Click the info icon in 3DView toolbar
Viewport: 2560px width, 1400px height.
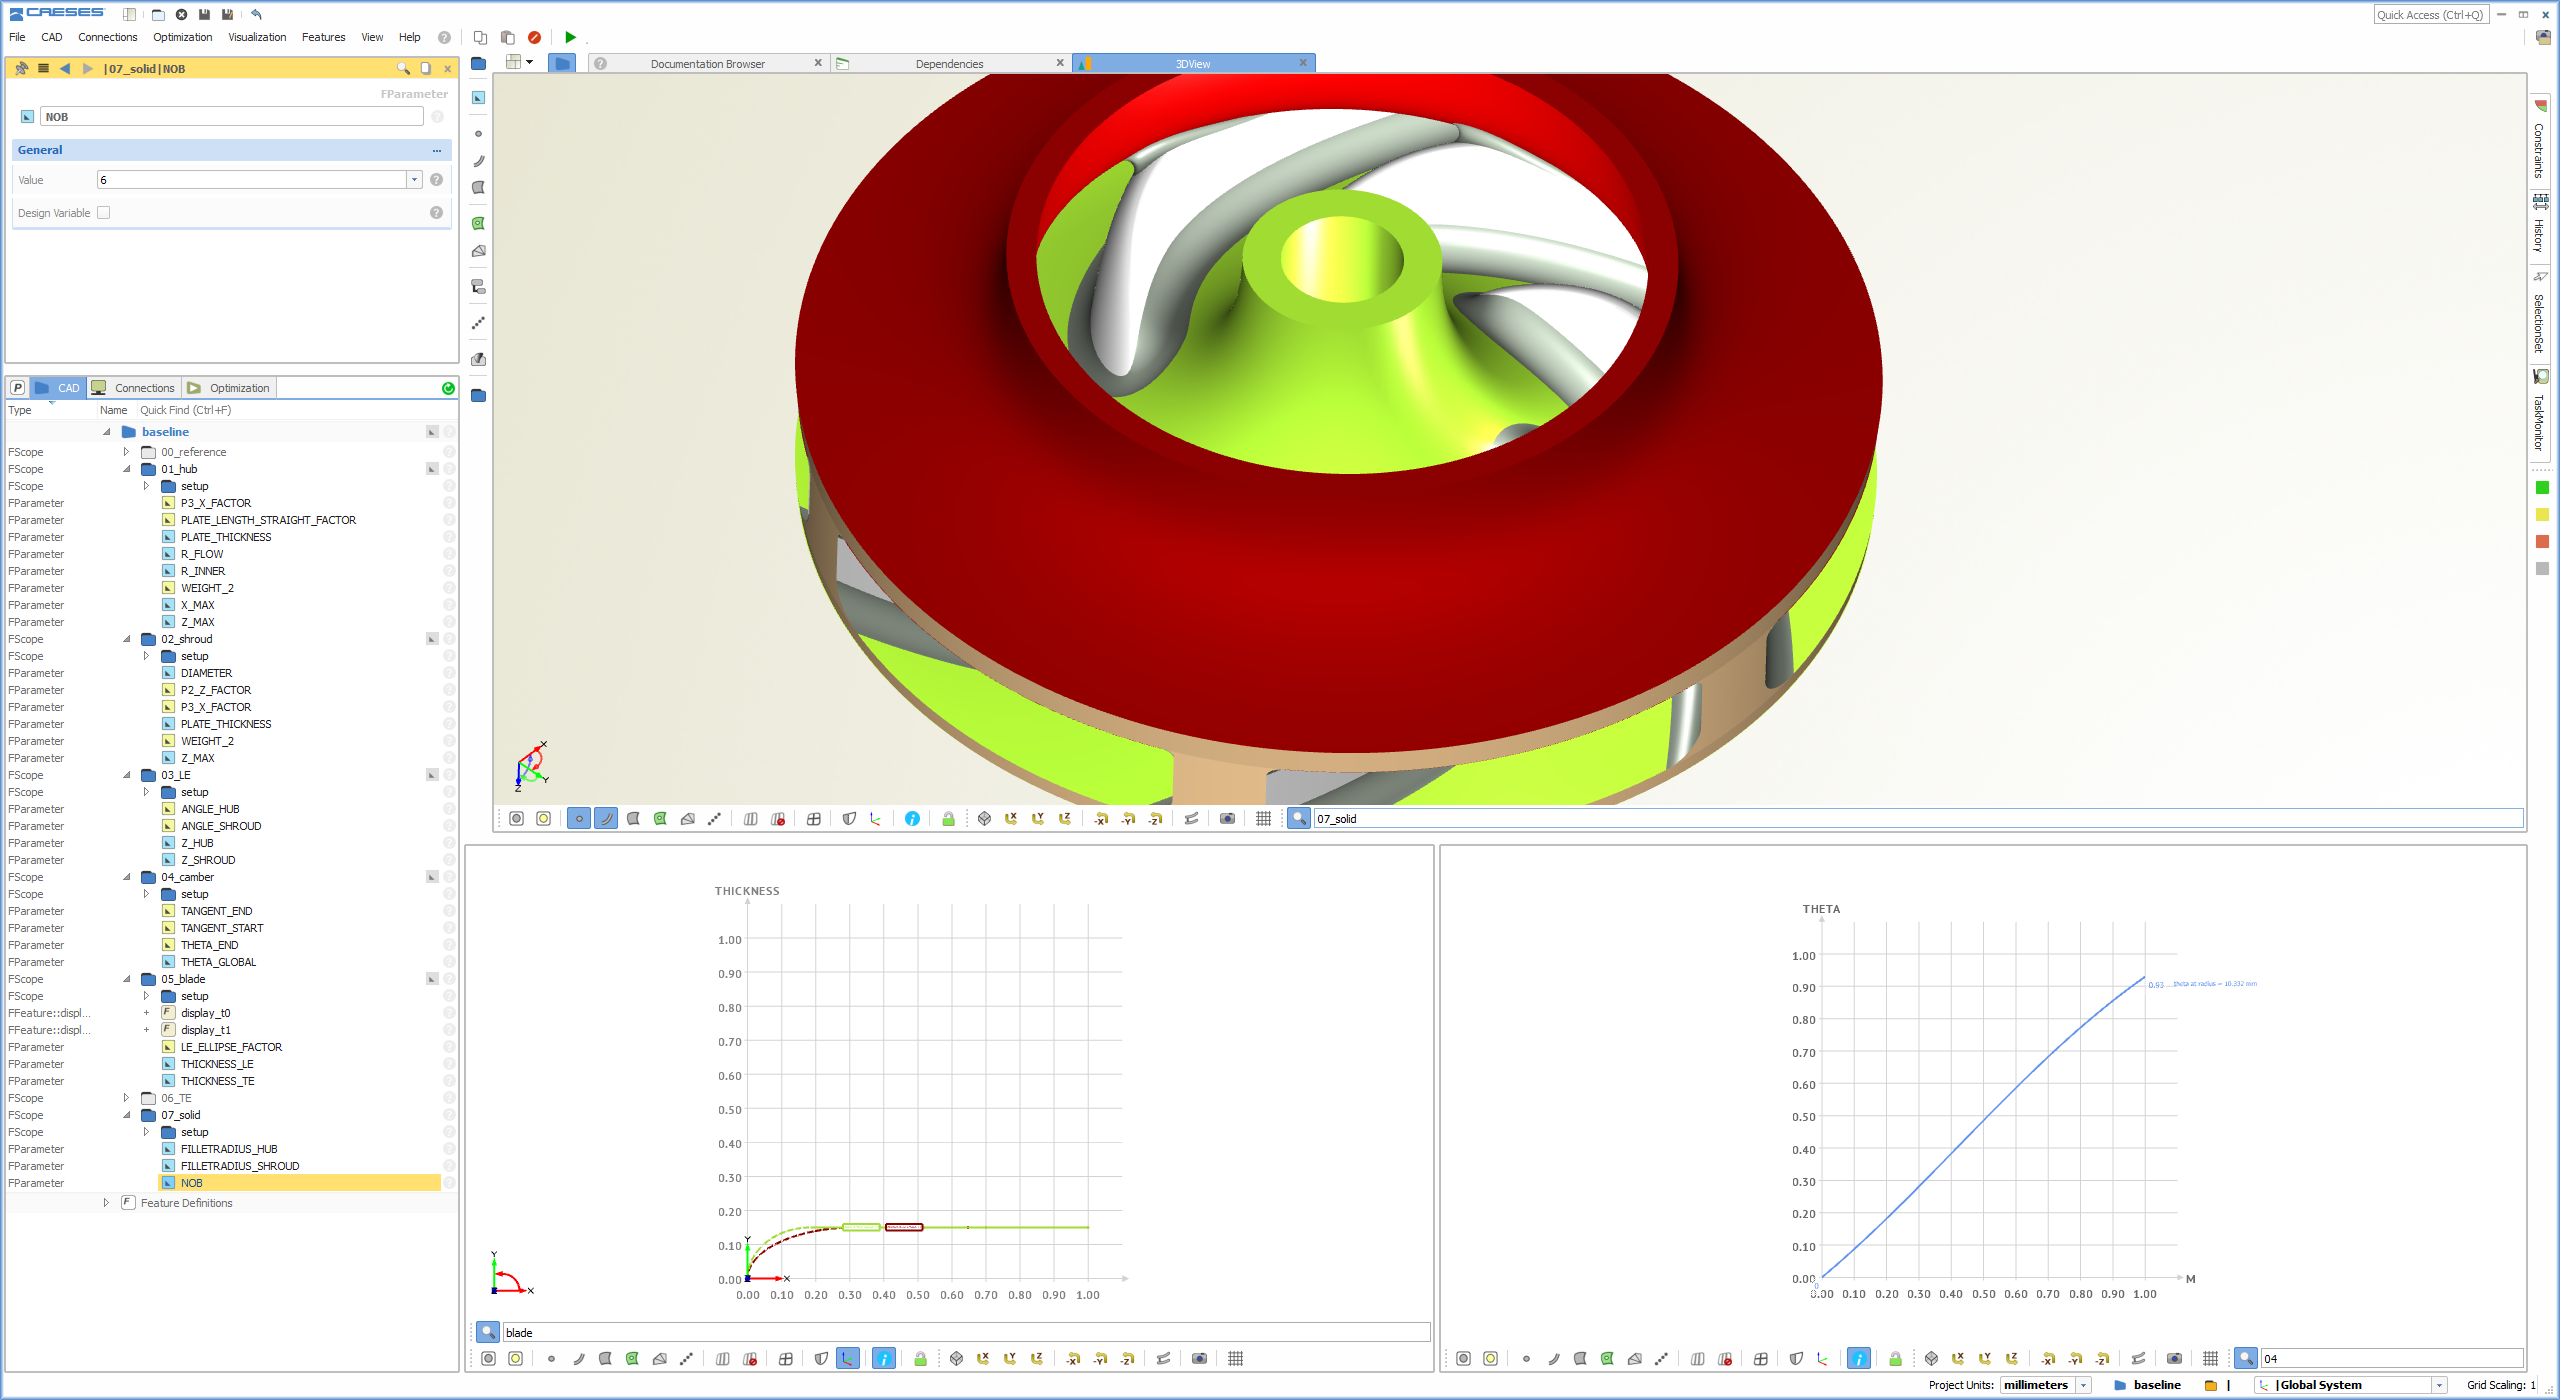click(912, 818)
